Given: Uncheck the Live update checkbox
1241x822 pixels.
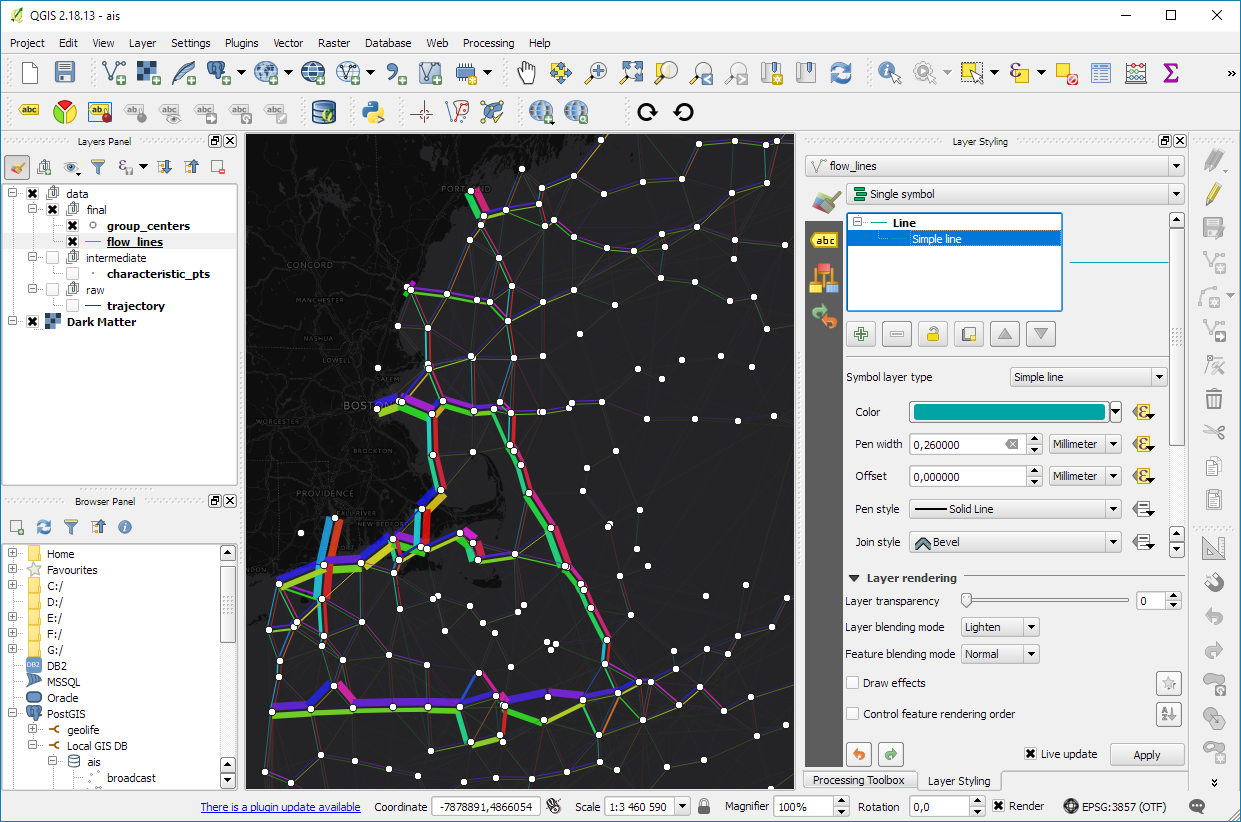Looking at the screenshot, I should (x=1030, y=754).
